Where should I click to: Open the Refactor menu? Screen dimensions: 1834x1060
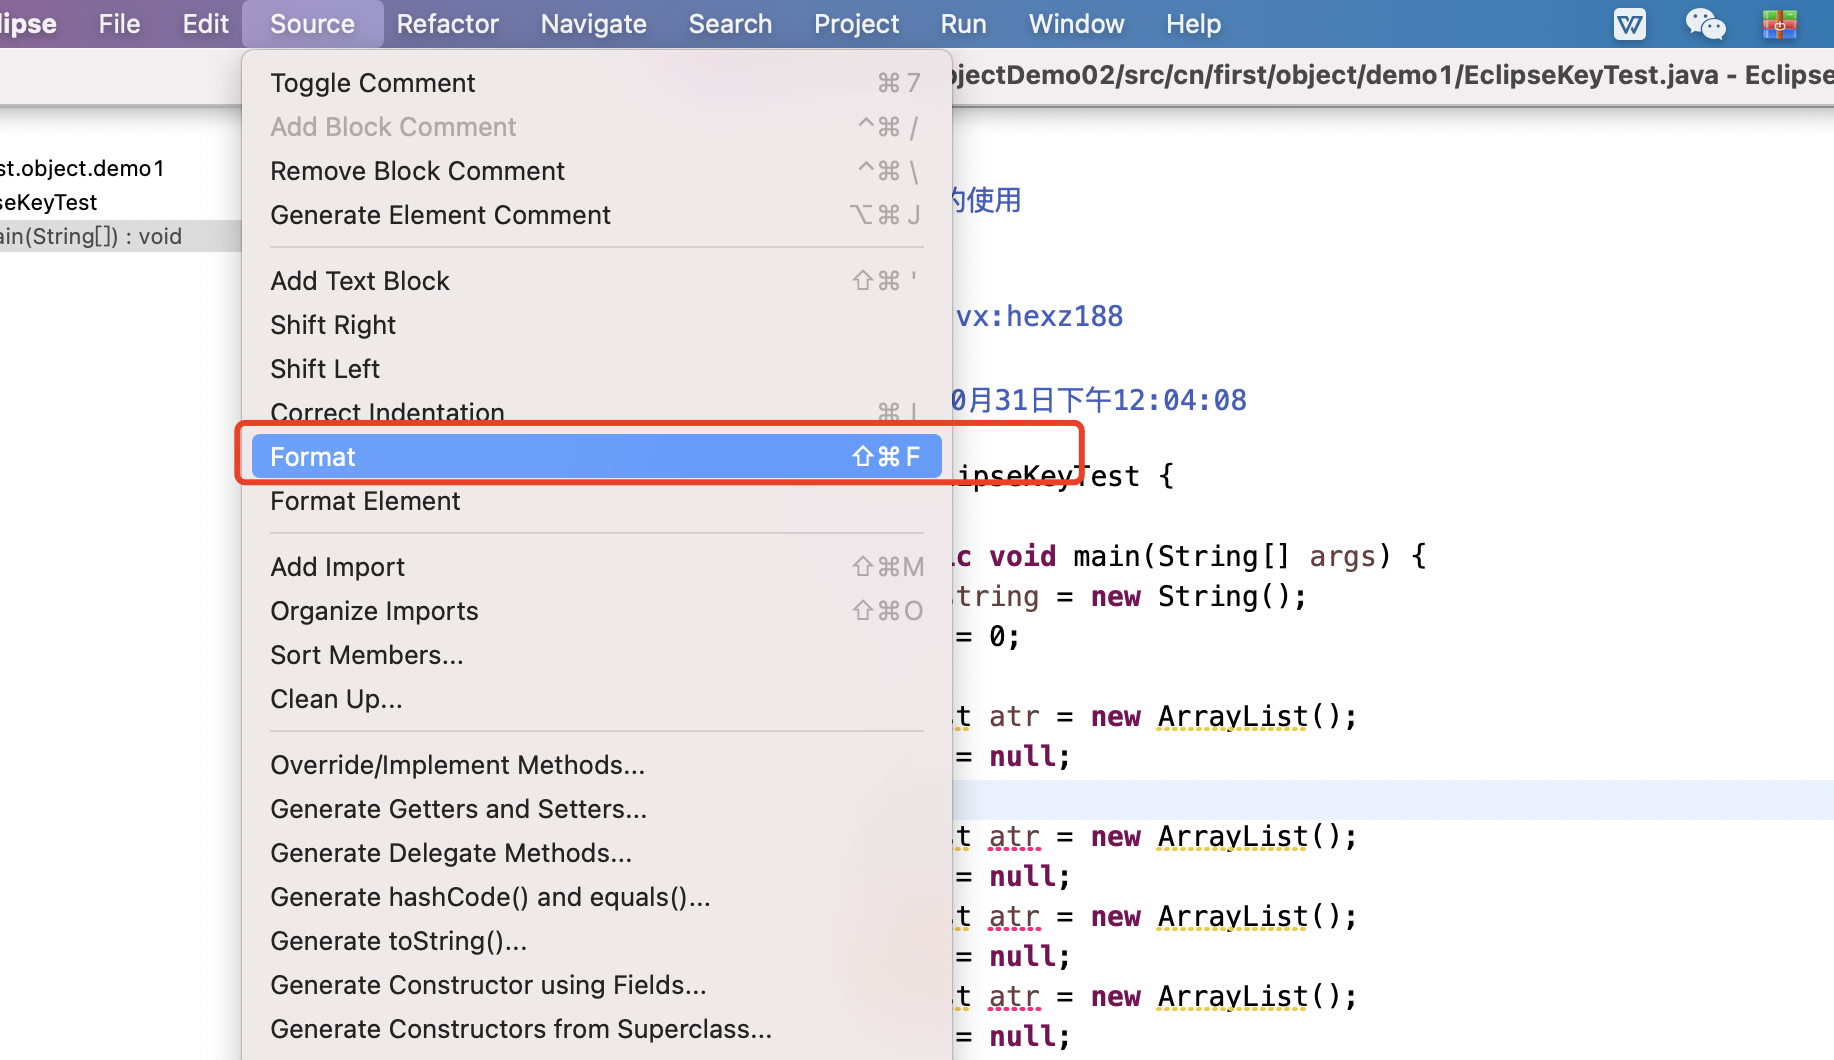click(447, 24)
